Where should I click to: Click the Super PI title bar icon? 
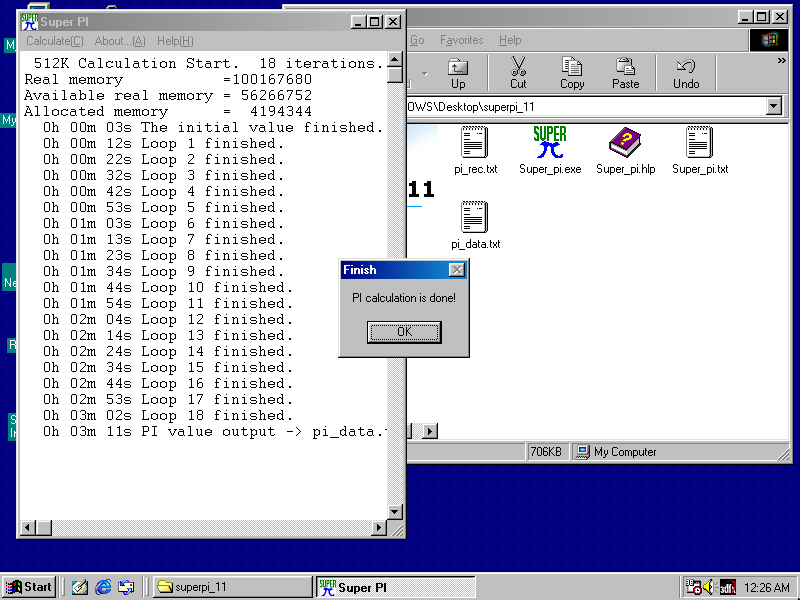tap(30, 22)
